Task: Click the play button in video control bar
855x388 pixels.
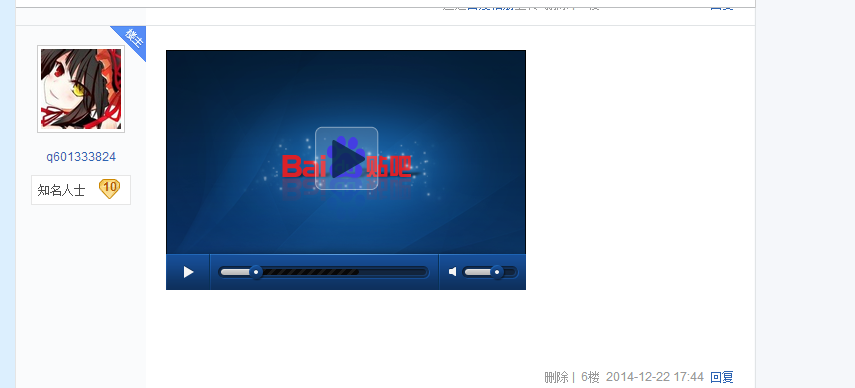Action: pos(188,272)
